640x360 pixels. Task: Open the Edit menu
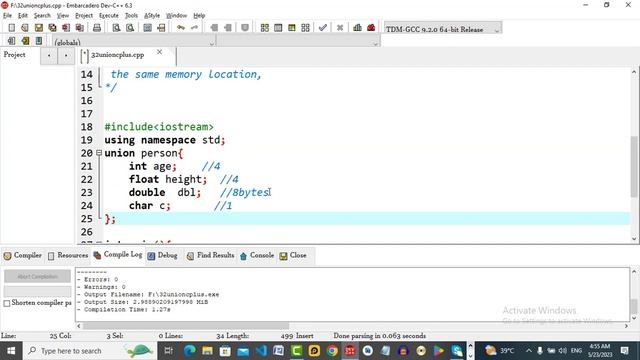(x=23, y=16)
